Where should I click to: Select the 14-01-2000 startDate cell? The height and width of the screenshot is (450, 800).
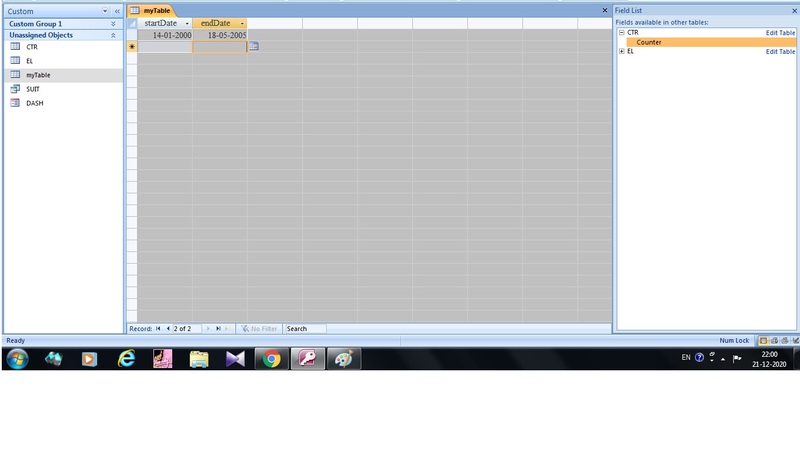[x=165, y=35]
